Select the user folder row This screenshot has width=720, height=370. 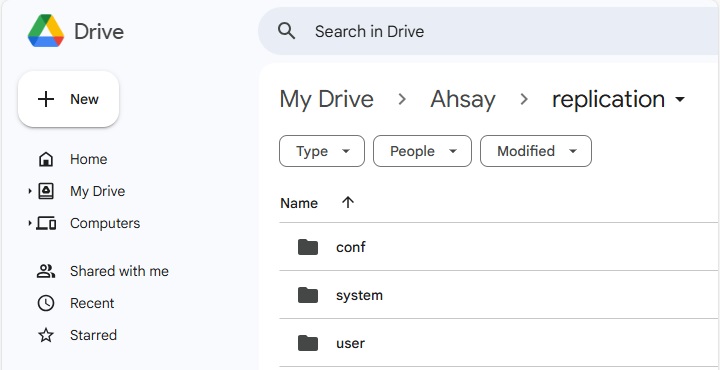[500, 343]
